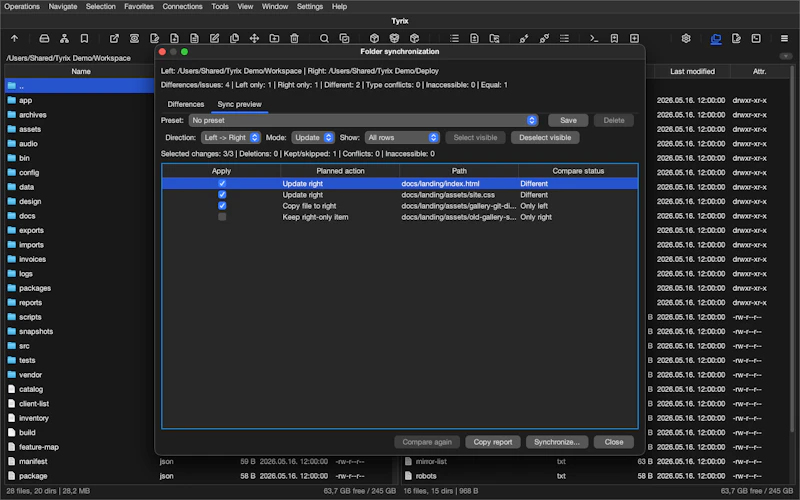
Task: Click the Deselect visible button
Action: [545, 138]
